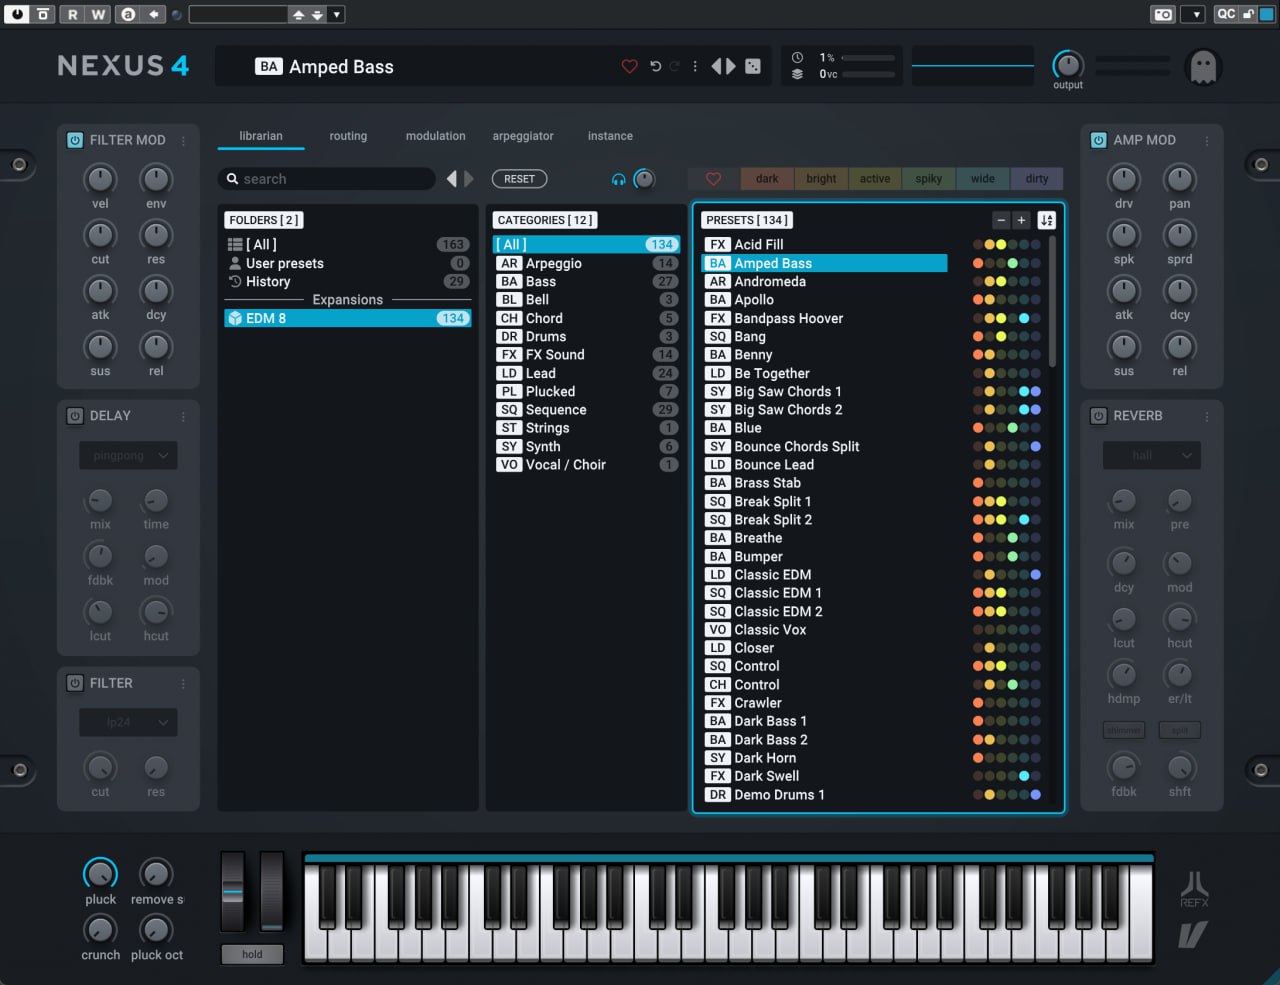Open the reverb hall type dropdown
This screenshot has height=985, width=1280.
pyautogui.click(x=1151, y=456)
